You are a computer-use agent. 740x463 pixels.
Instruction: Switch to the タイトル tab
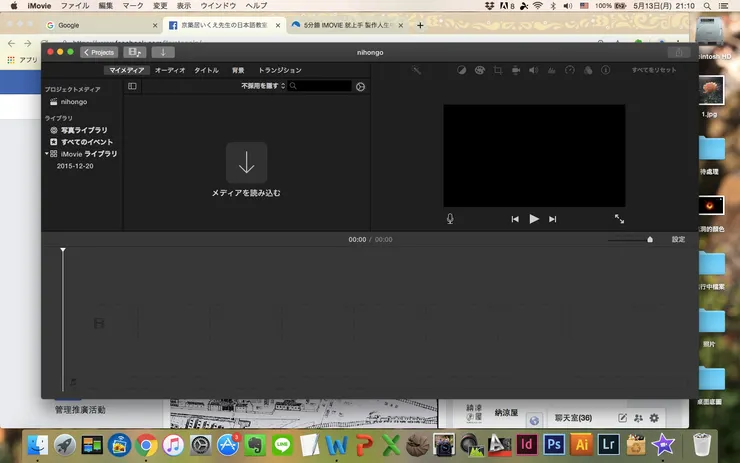point(206,70)
